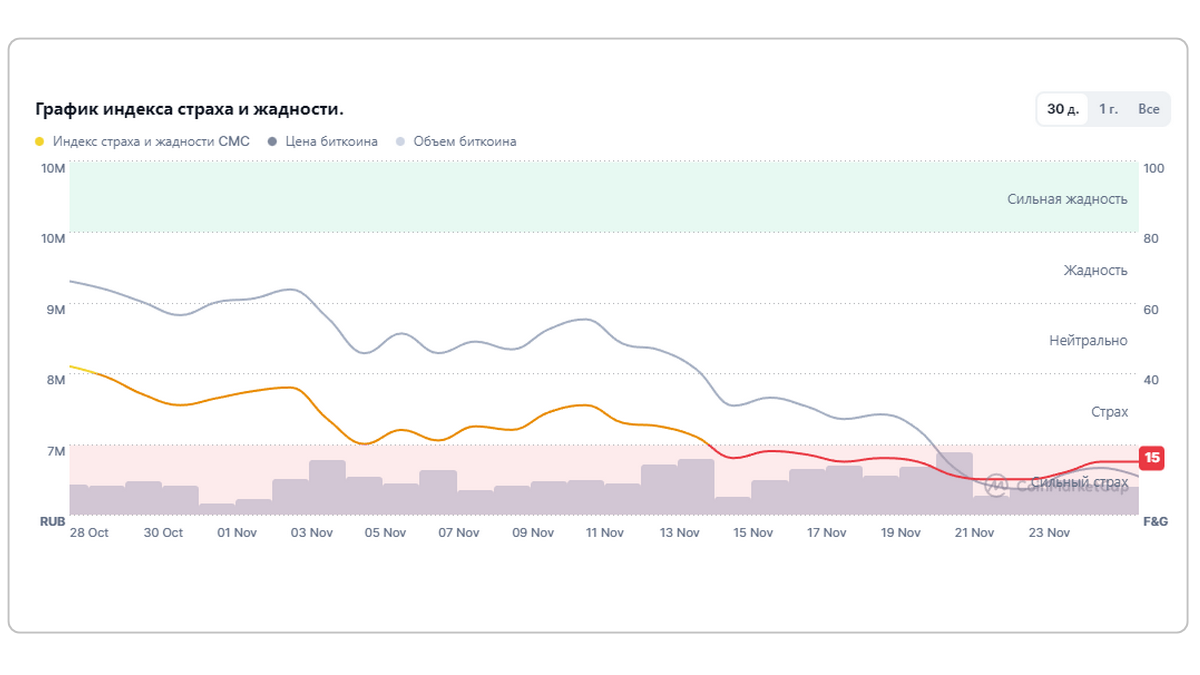Toggle Индекс страха и жадности CMC legend label

151,142
